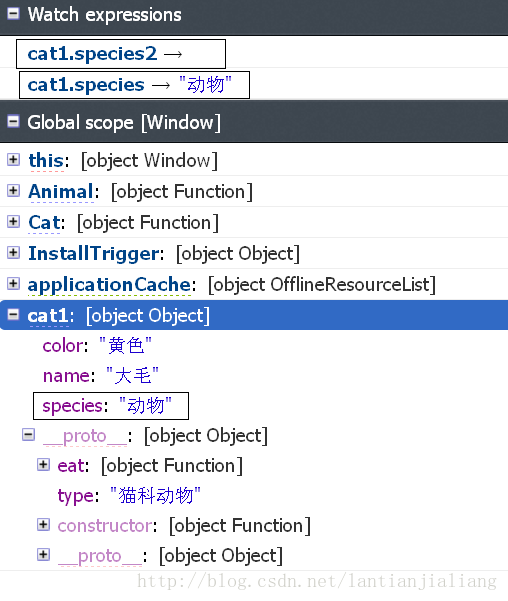
Task: Expand the 'this' object Window node
Action: 13,159
